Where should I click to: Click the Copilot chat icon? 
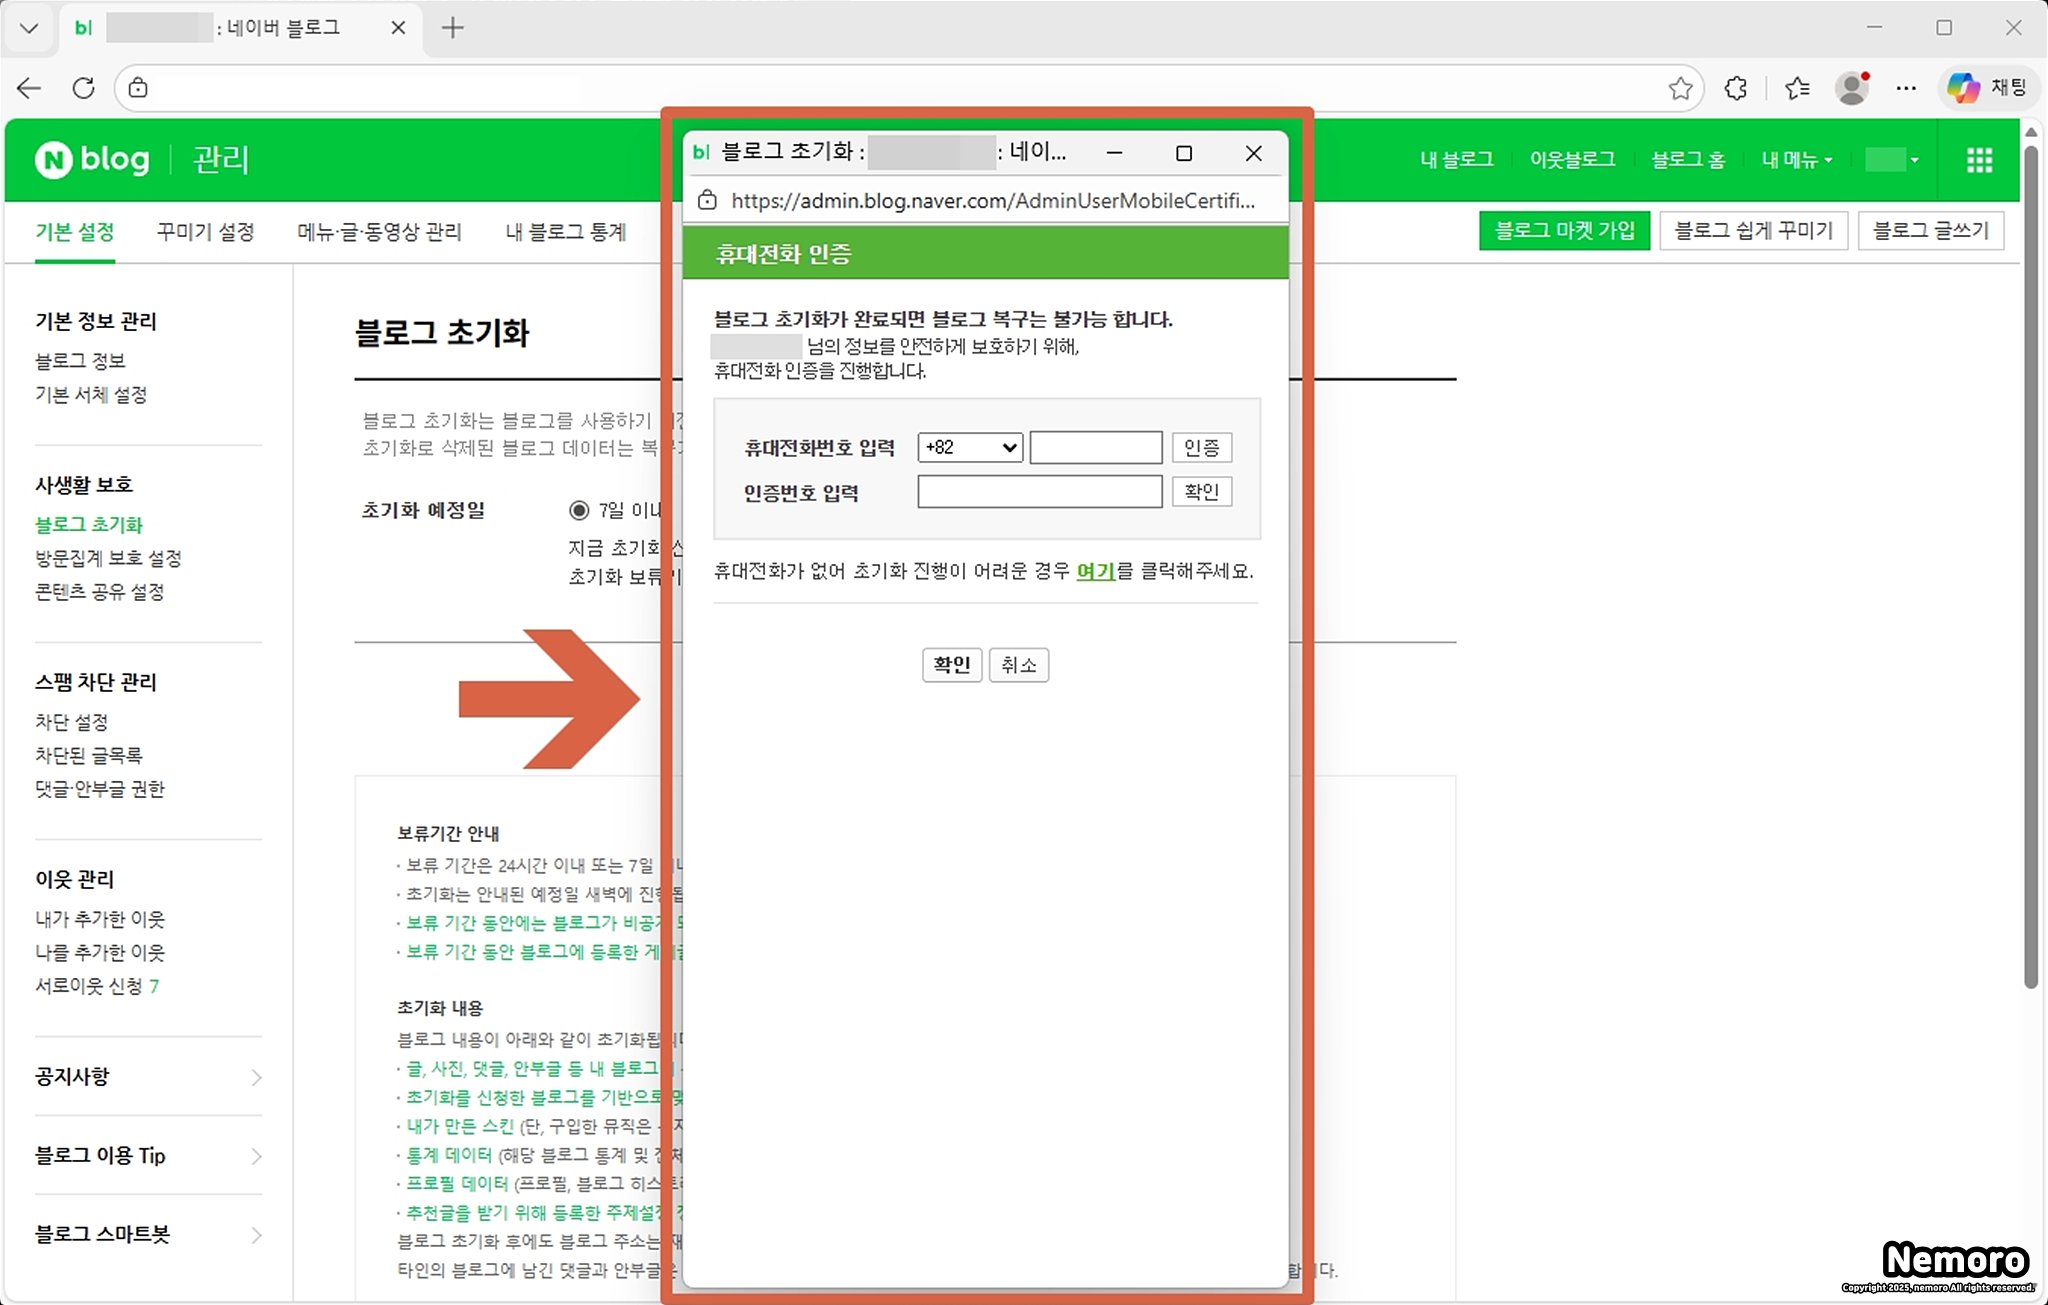1964,88
